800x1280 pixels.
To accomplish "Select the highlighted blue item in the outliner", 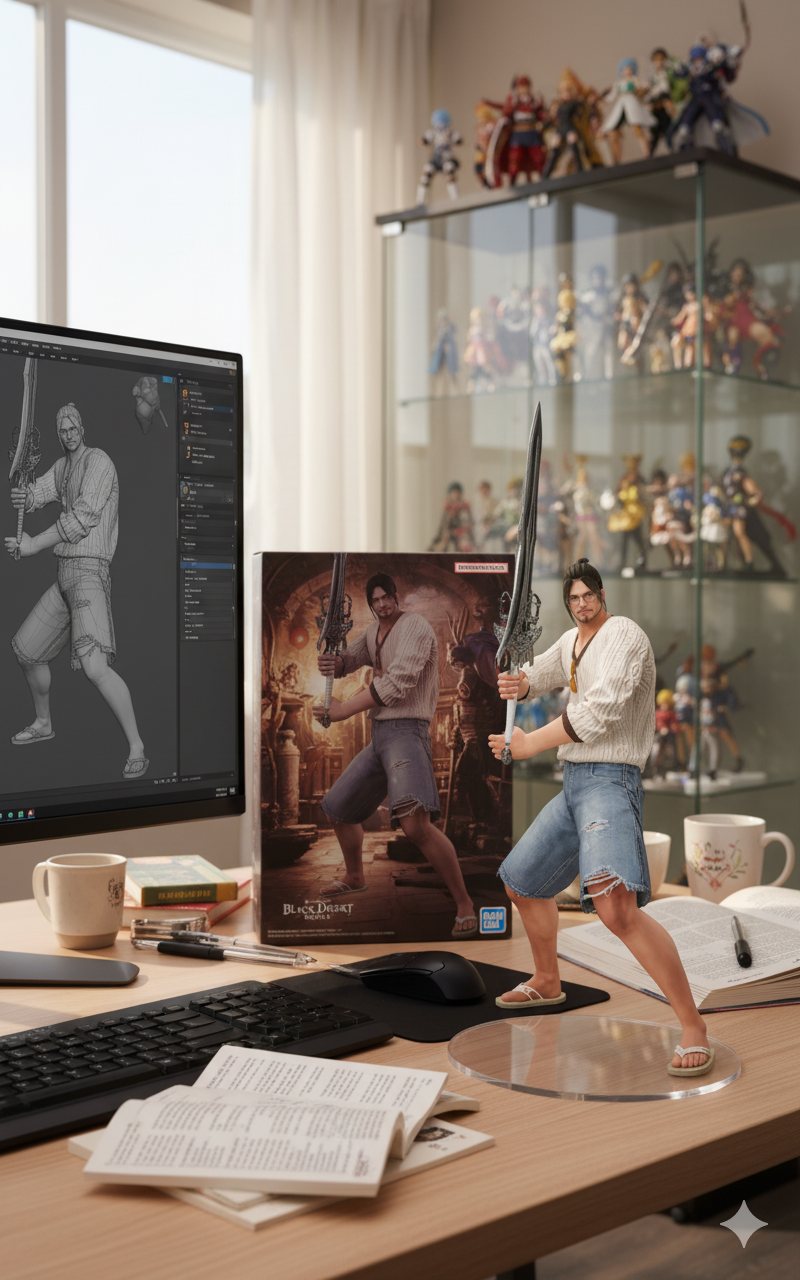I will point(206,410).
